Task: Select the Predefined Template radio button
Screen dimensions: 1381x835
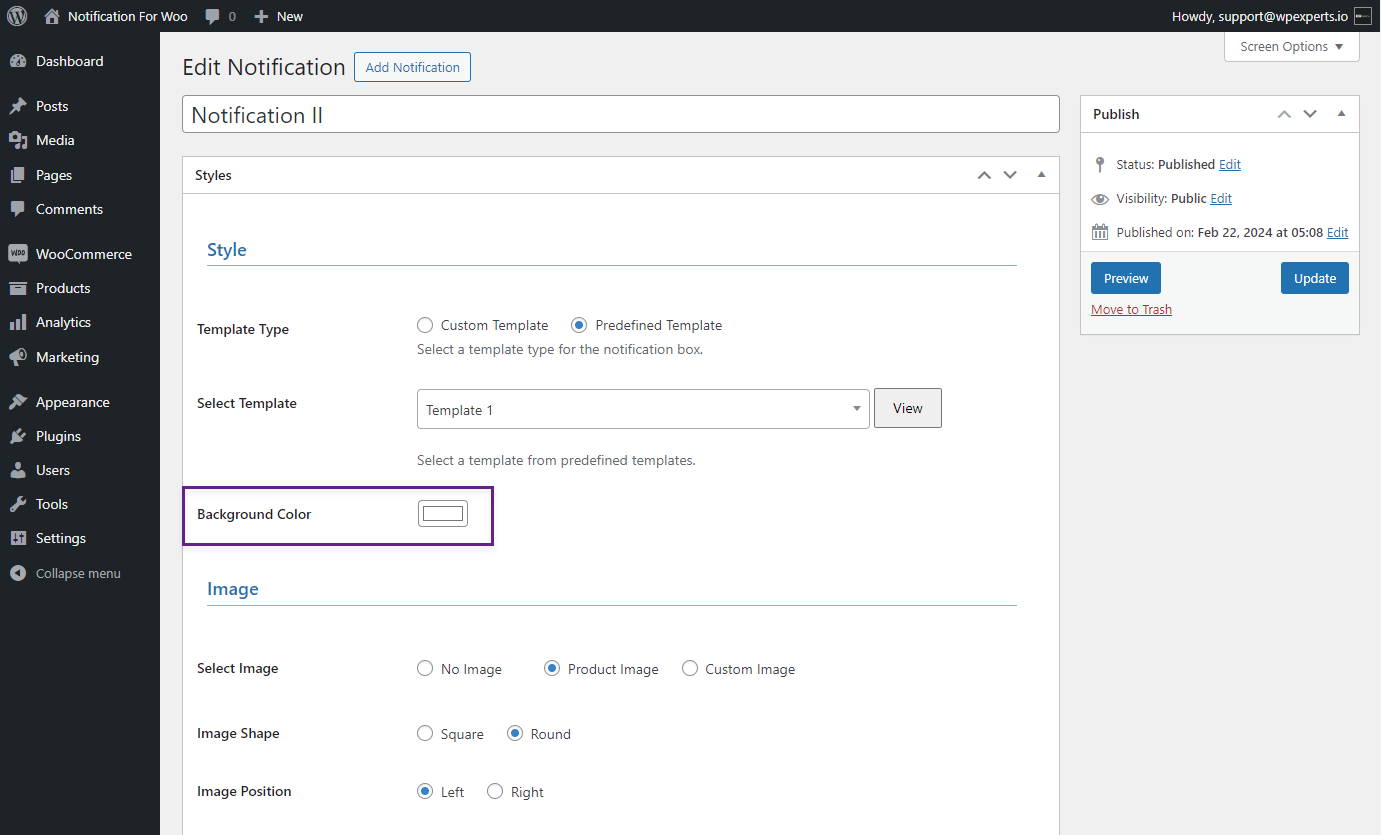Action: [579, 325]
